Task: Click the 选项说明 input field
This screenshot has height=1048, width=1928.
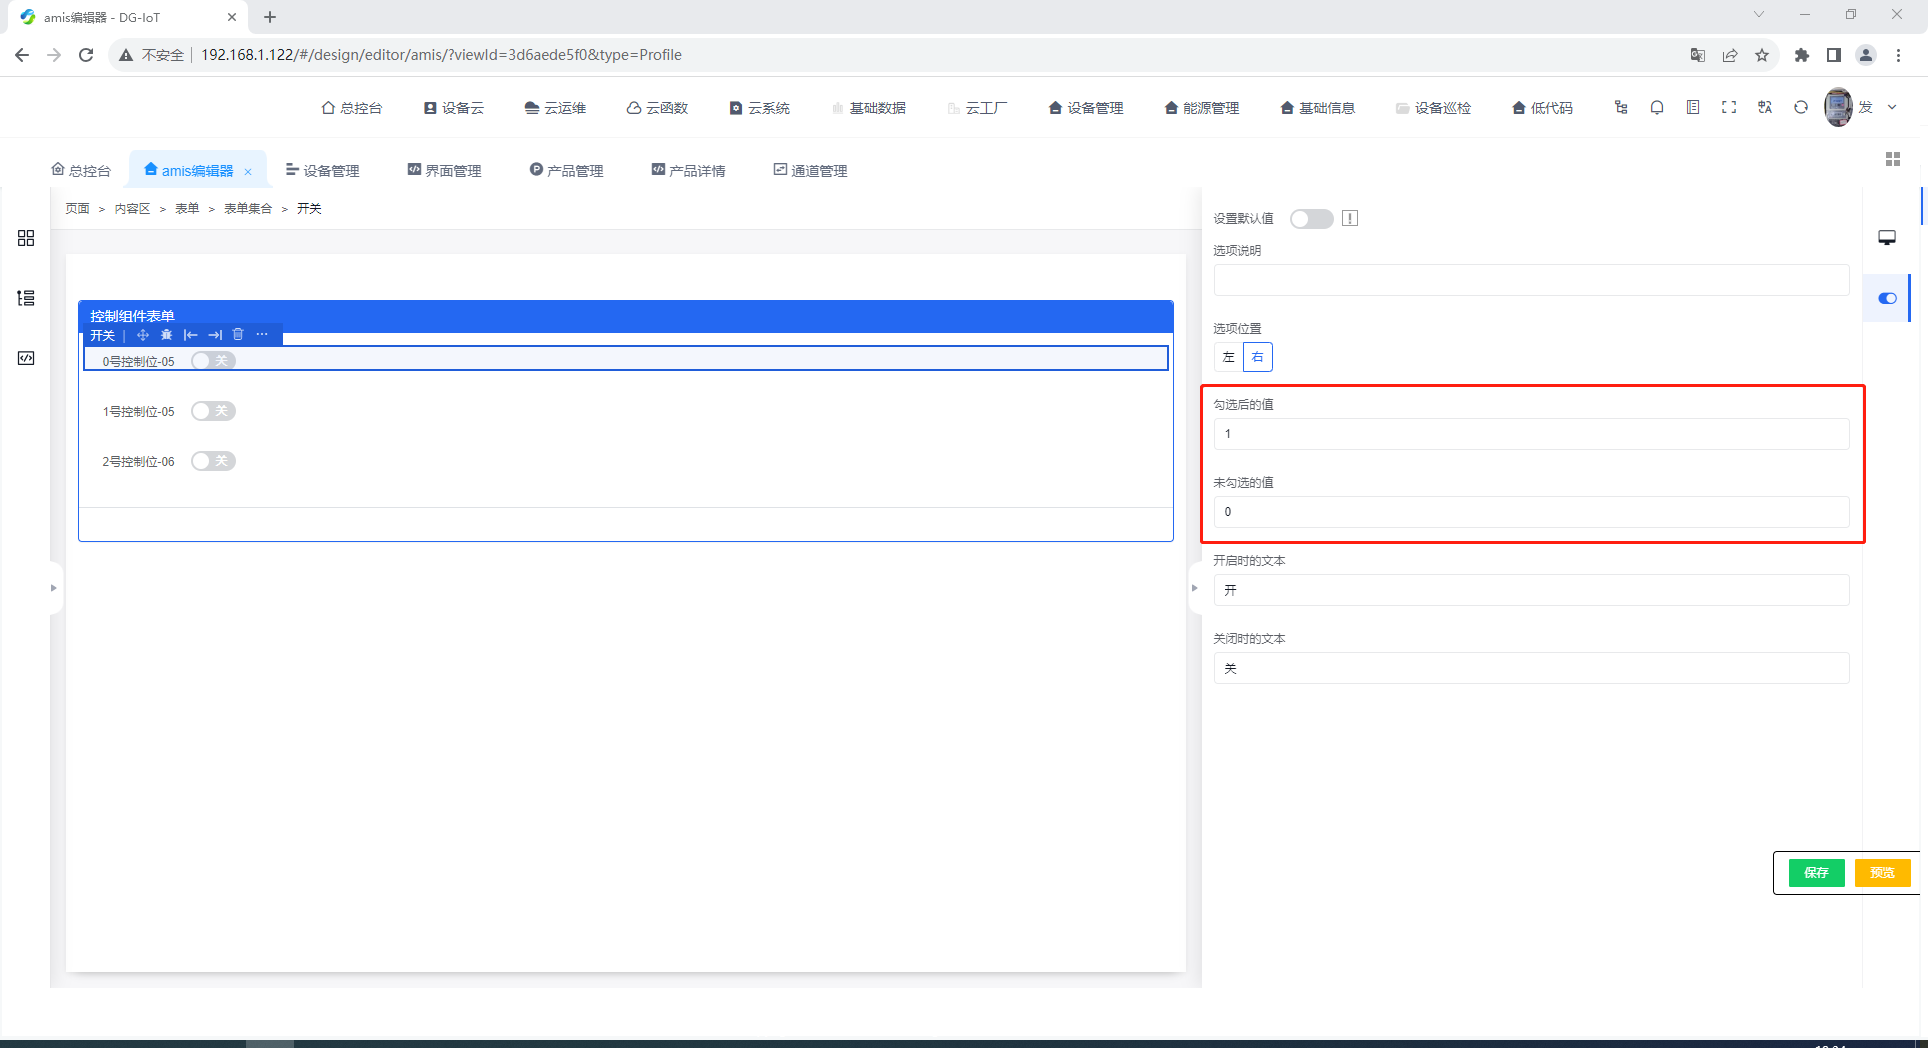Action: point(1531,280)
